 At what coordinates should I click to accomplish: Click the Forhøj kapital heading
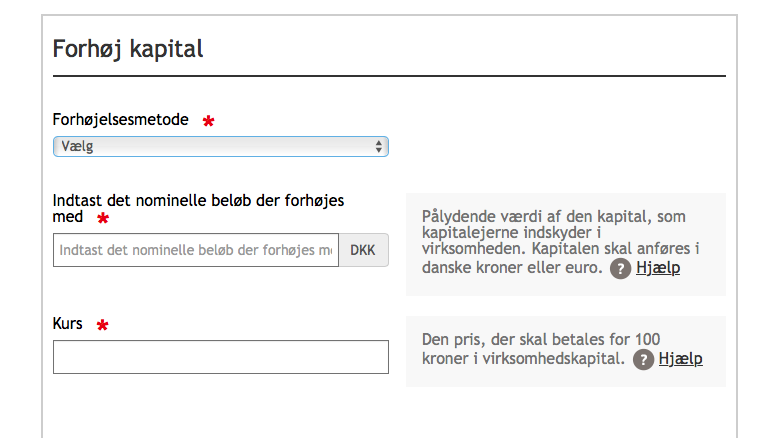pyautogui.click(x=128, y=49)
